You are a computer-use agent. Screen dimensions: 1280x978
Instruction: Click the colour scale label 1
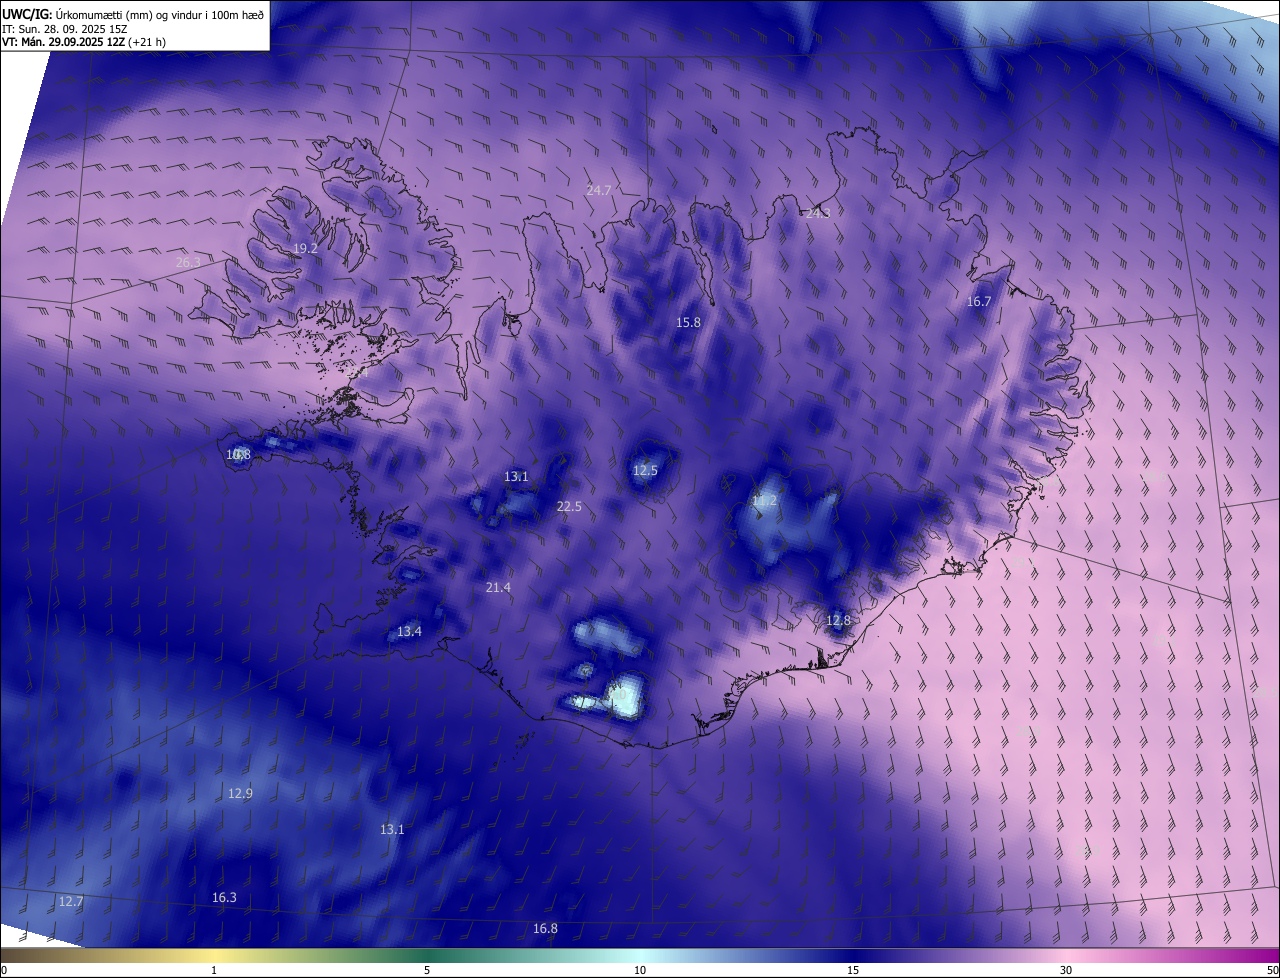pos(215,970)
